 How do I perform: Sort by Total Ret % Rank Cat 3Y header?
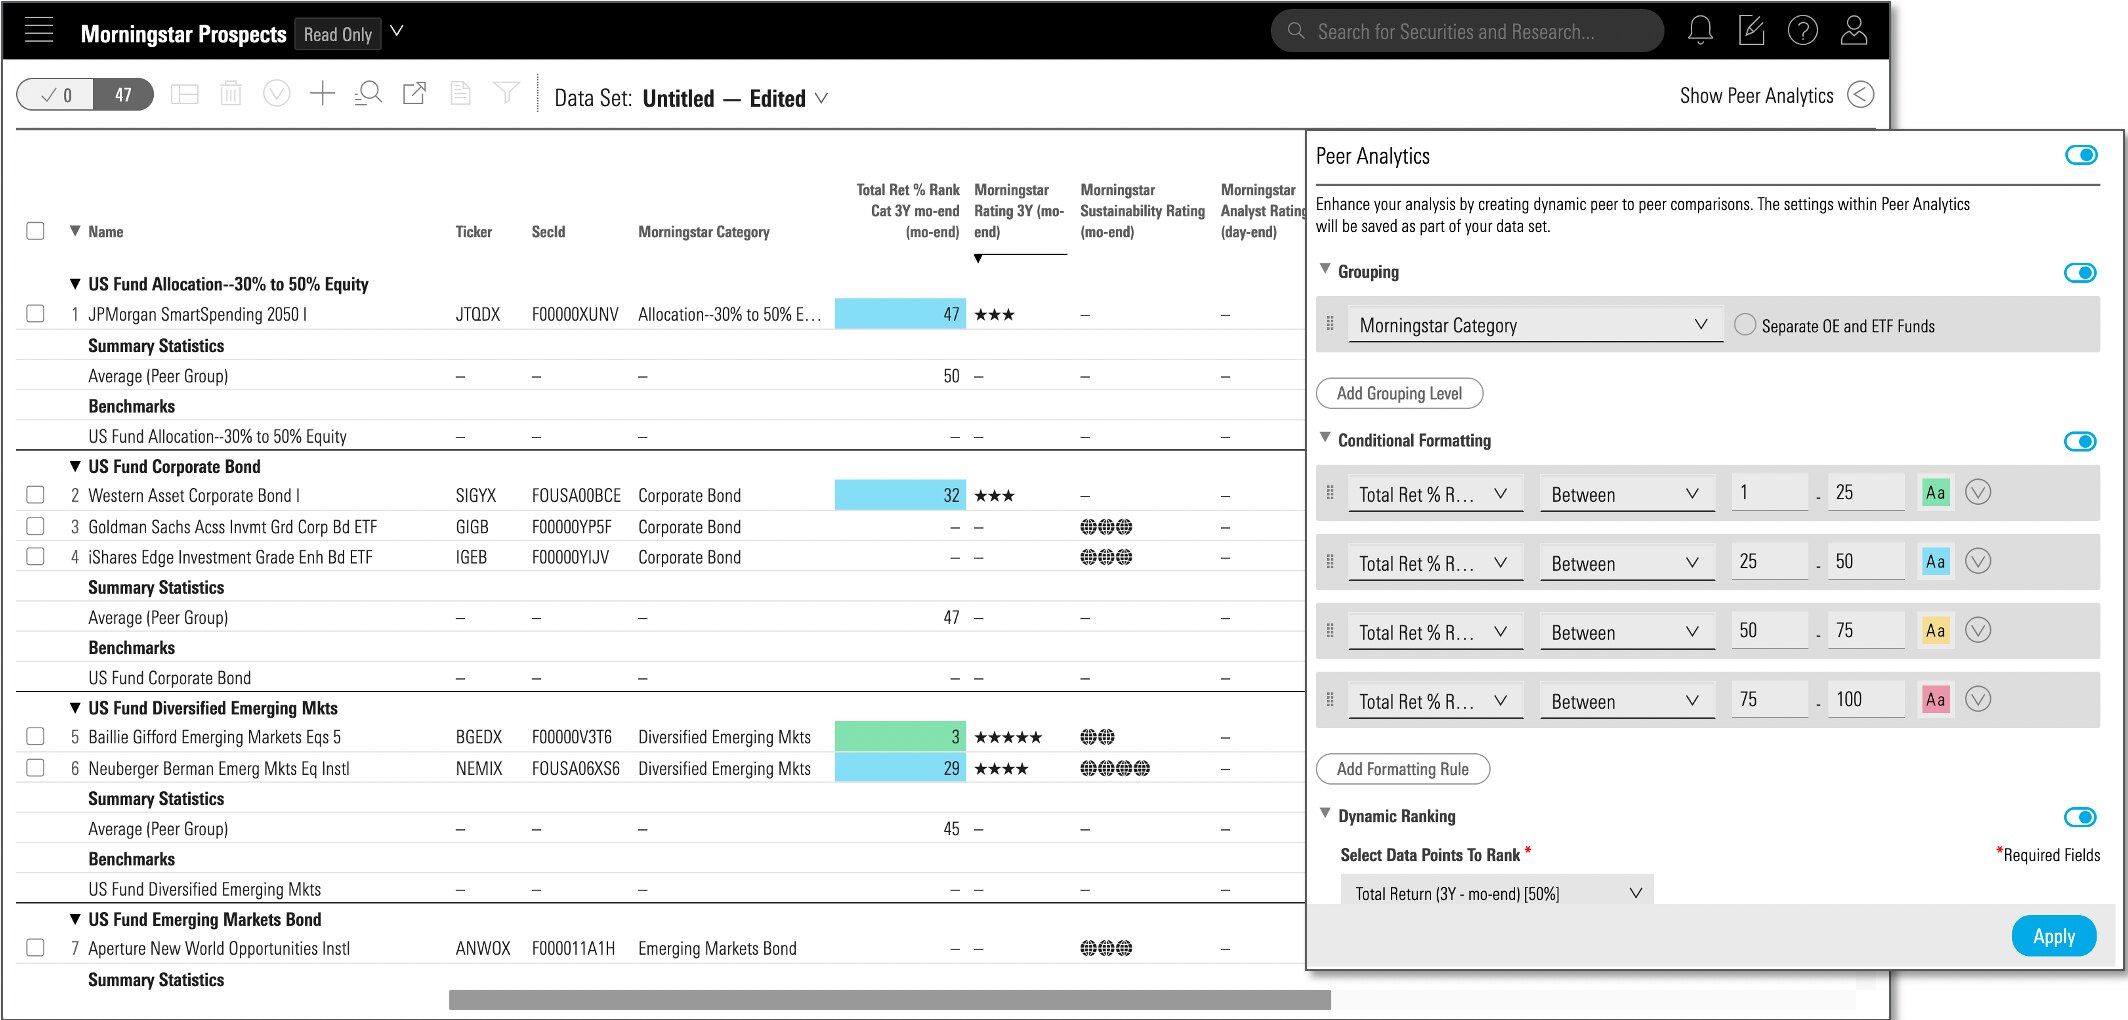click(x=908, y=211)
